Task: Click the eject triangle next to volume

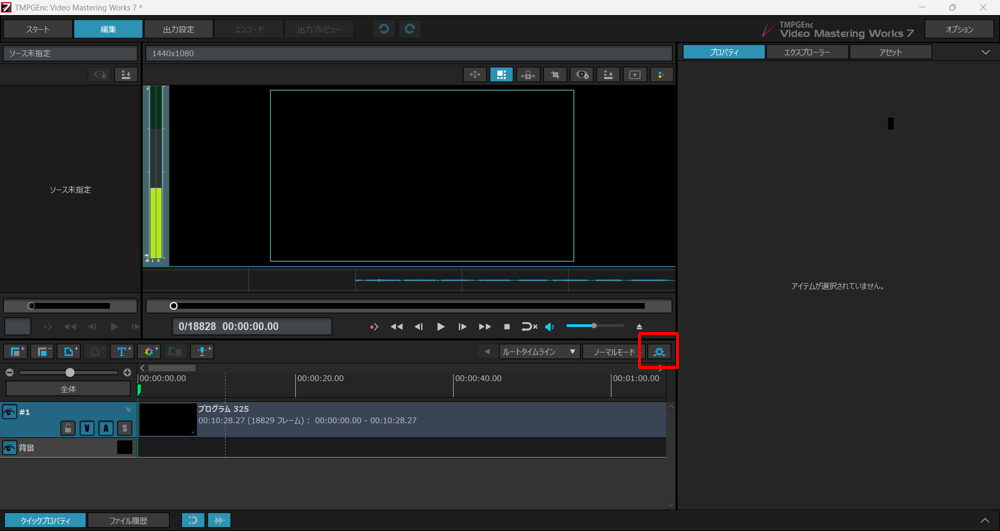Action: point(639,326)
